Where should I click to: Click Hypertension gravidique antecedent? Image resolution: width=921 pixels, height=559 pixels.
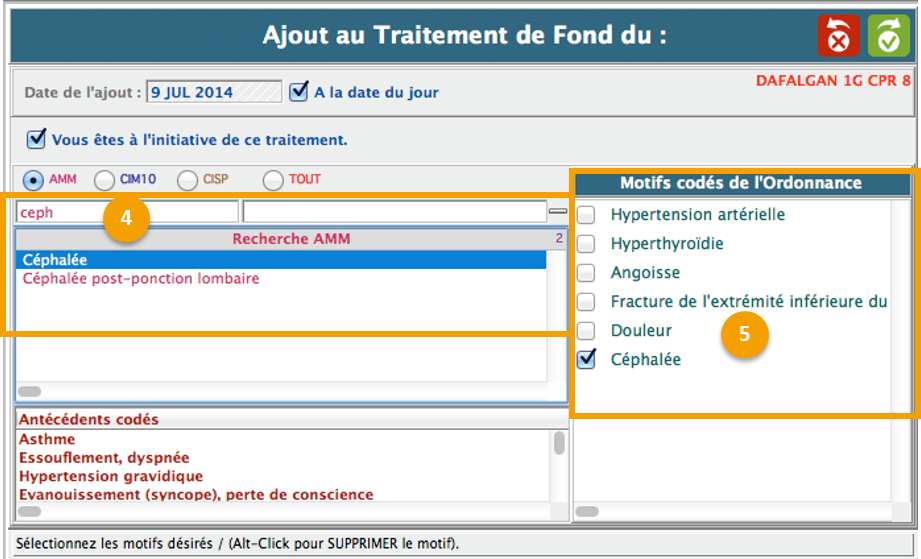coord(110,476)
